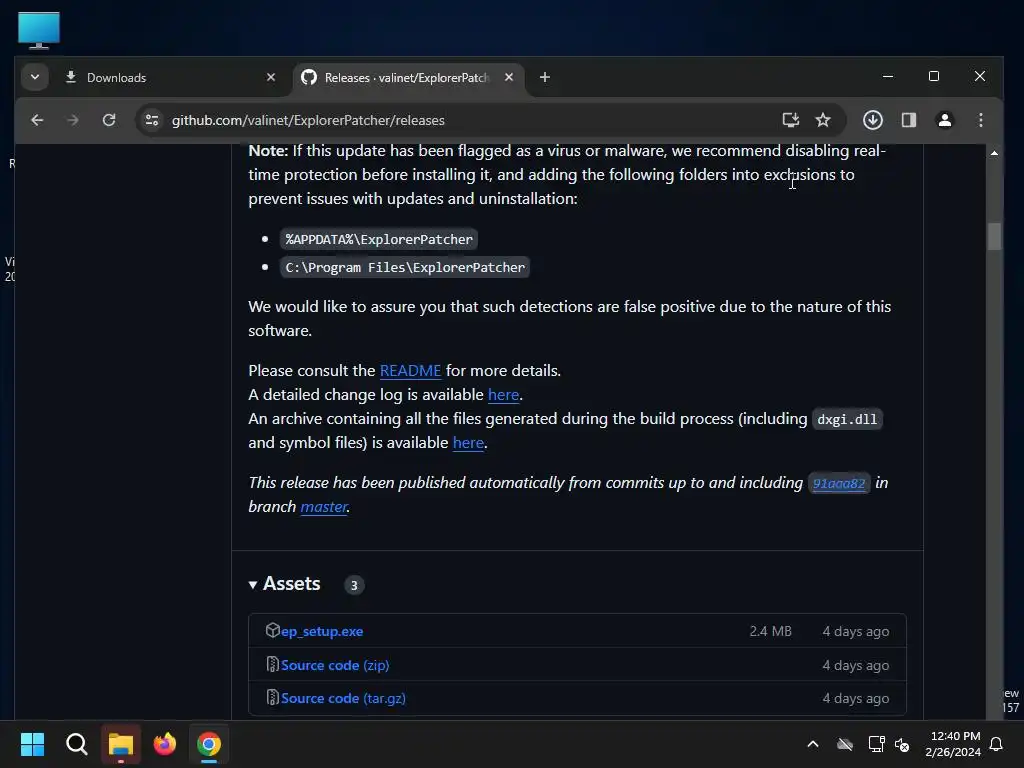Open taskbar Search
1024x768 pixels.
click(76, 744)
